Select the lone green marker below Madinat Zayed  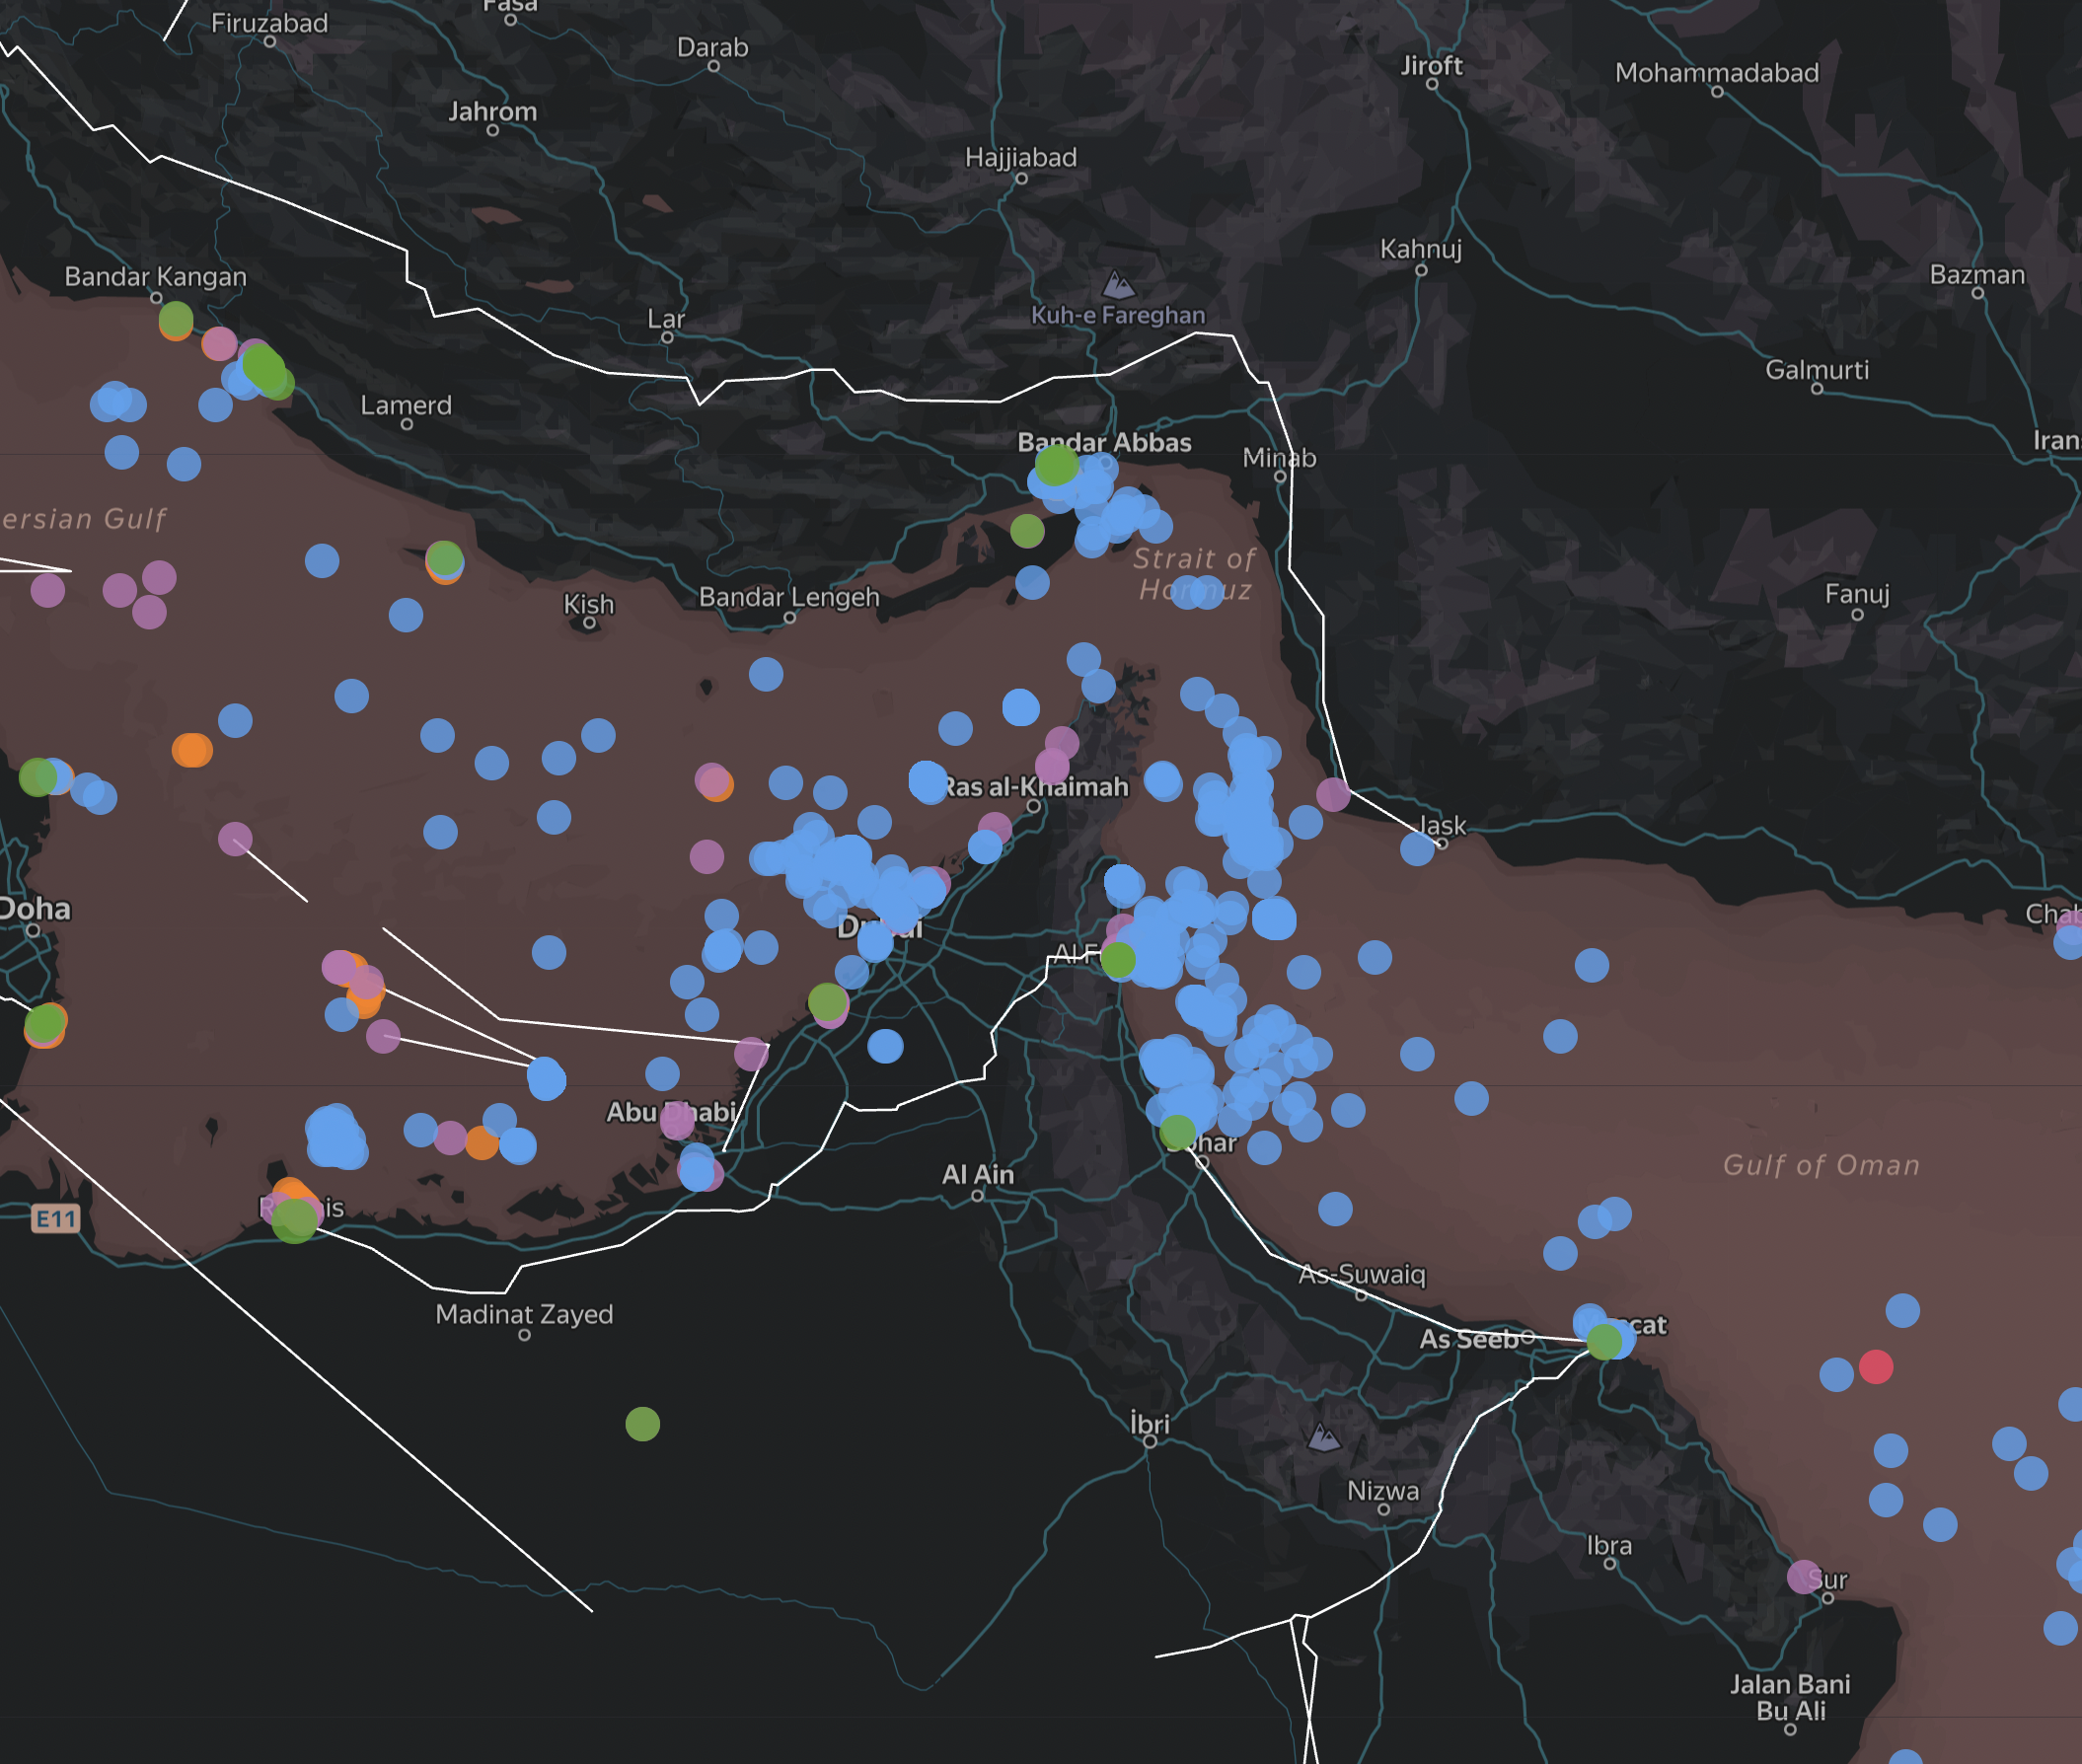click(642, 1423)
